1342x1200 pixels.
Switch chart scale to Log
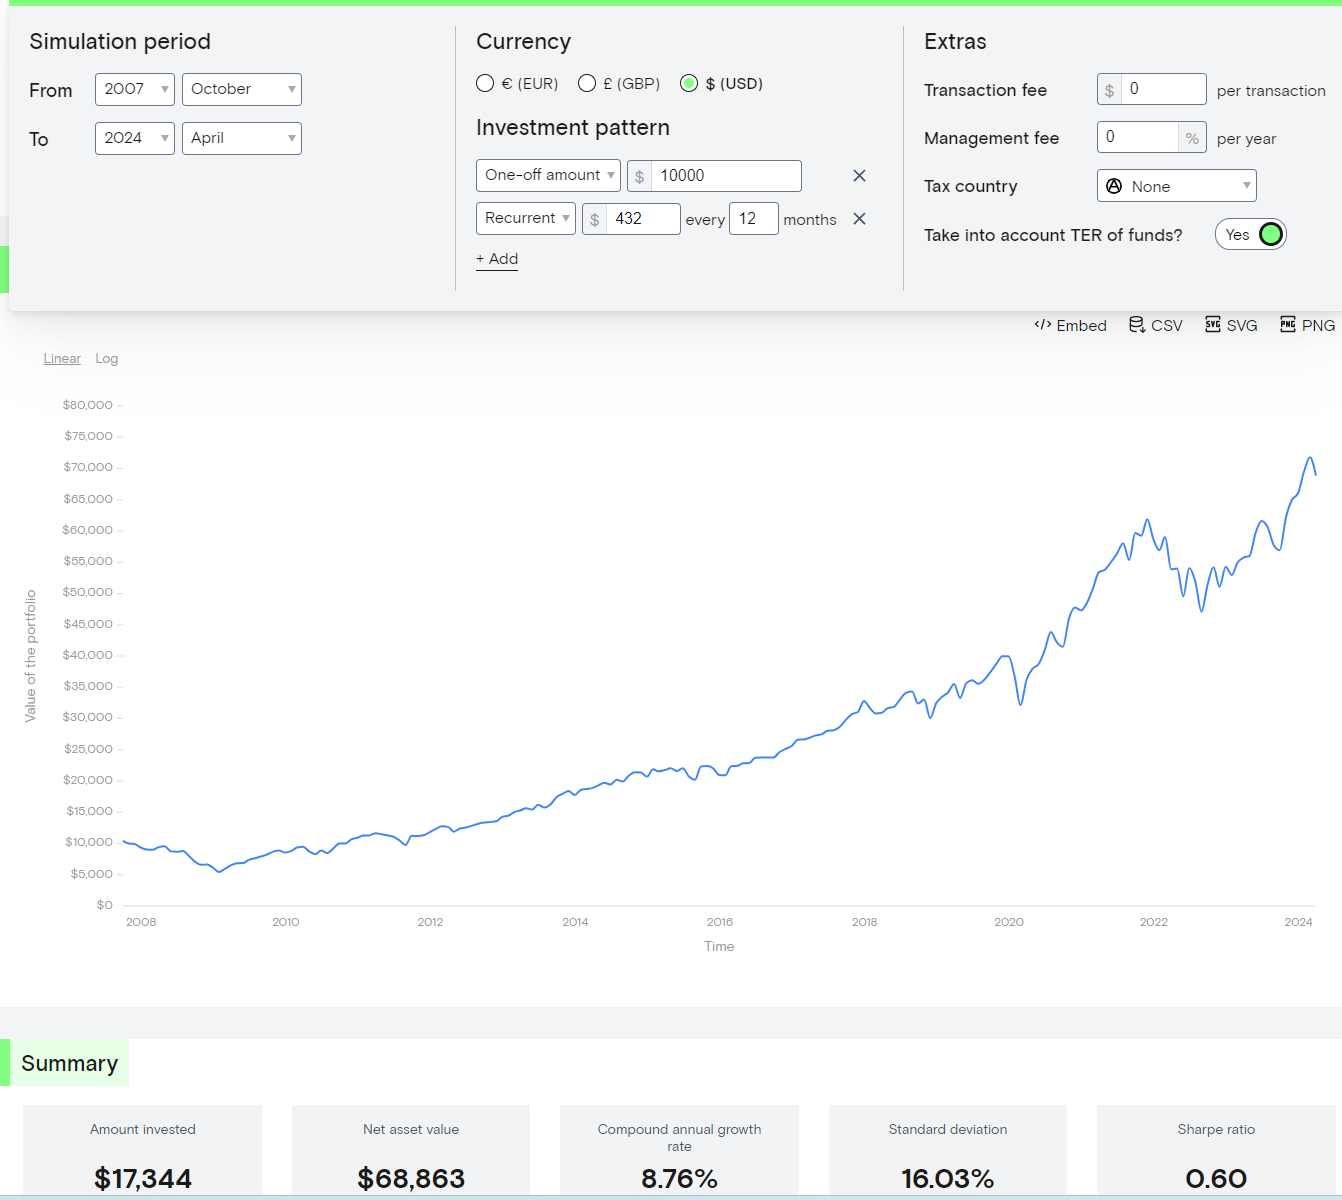tap(107, 358)
